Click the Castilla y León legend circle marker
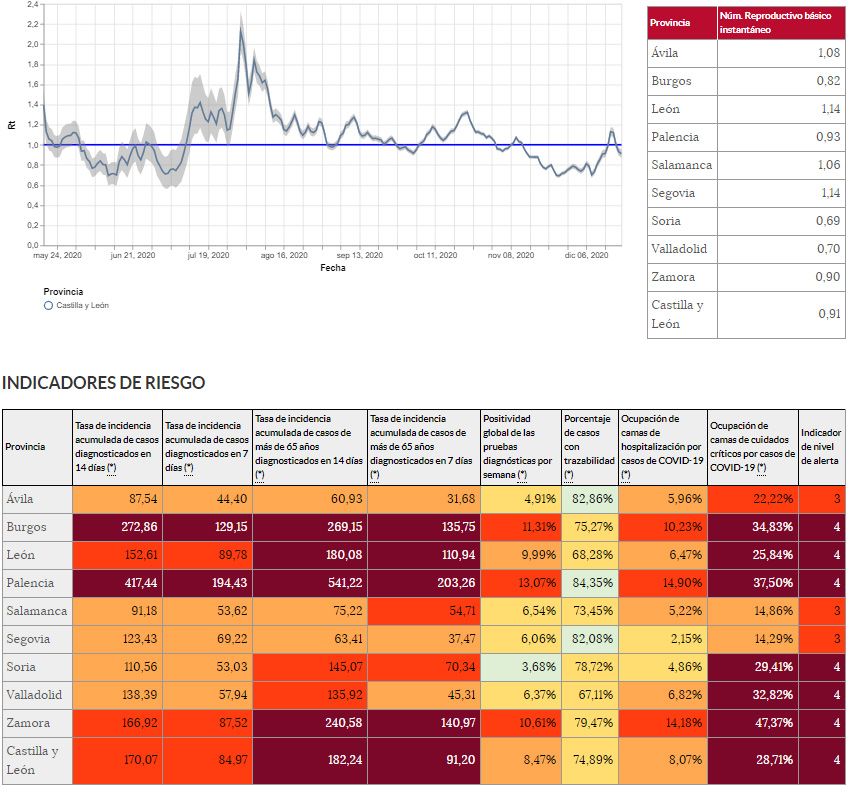This screenshot has width=849, height=792. (x=48, y=305)
